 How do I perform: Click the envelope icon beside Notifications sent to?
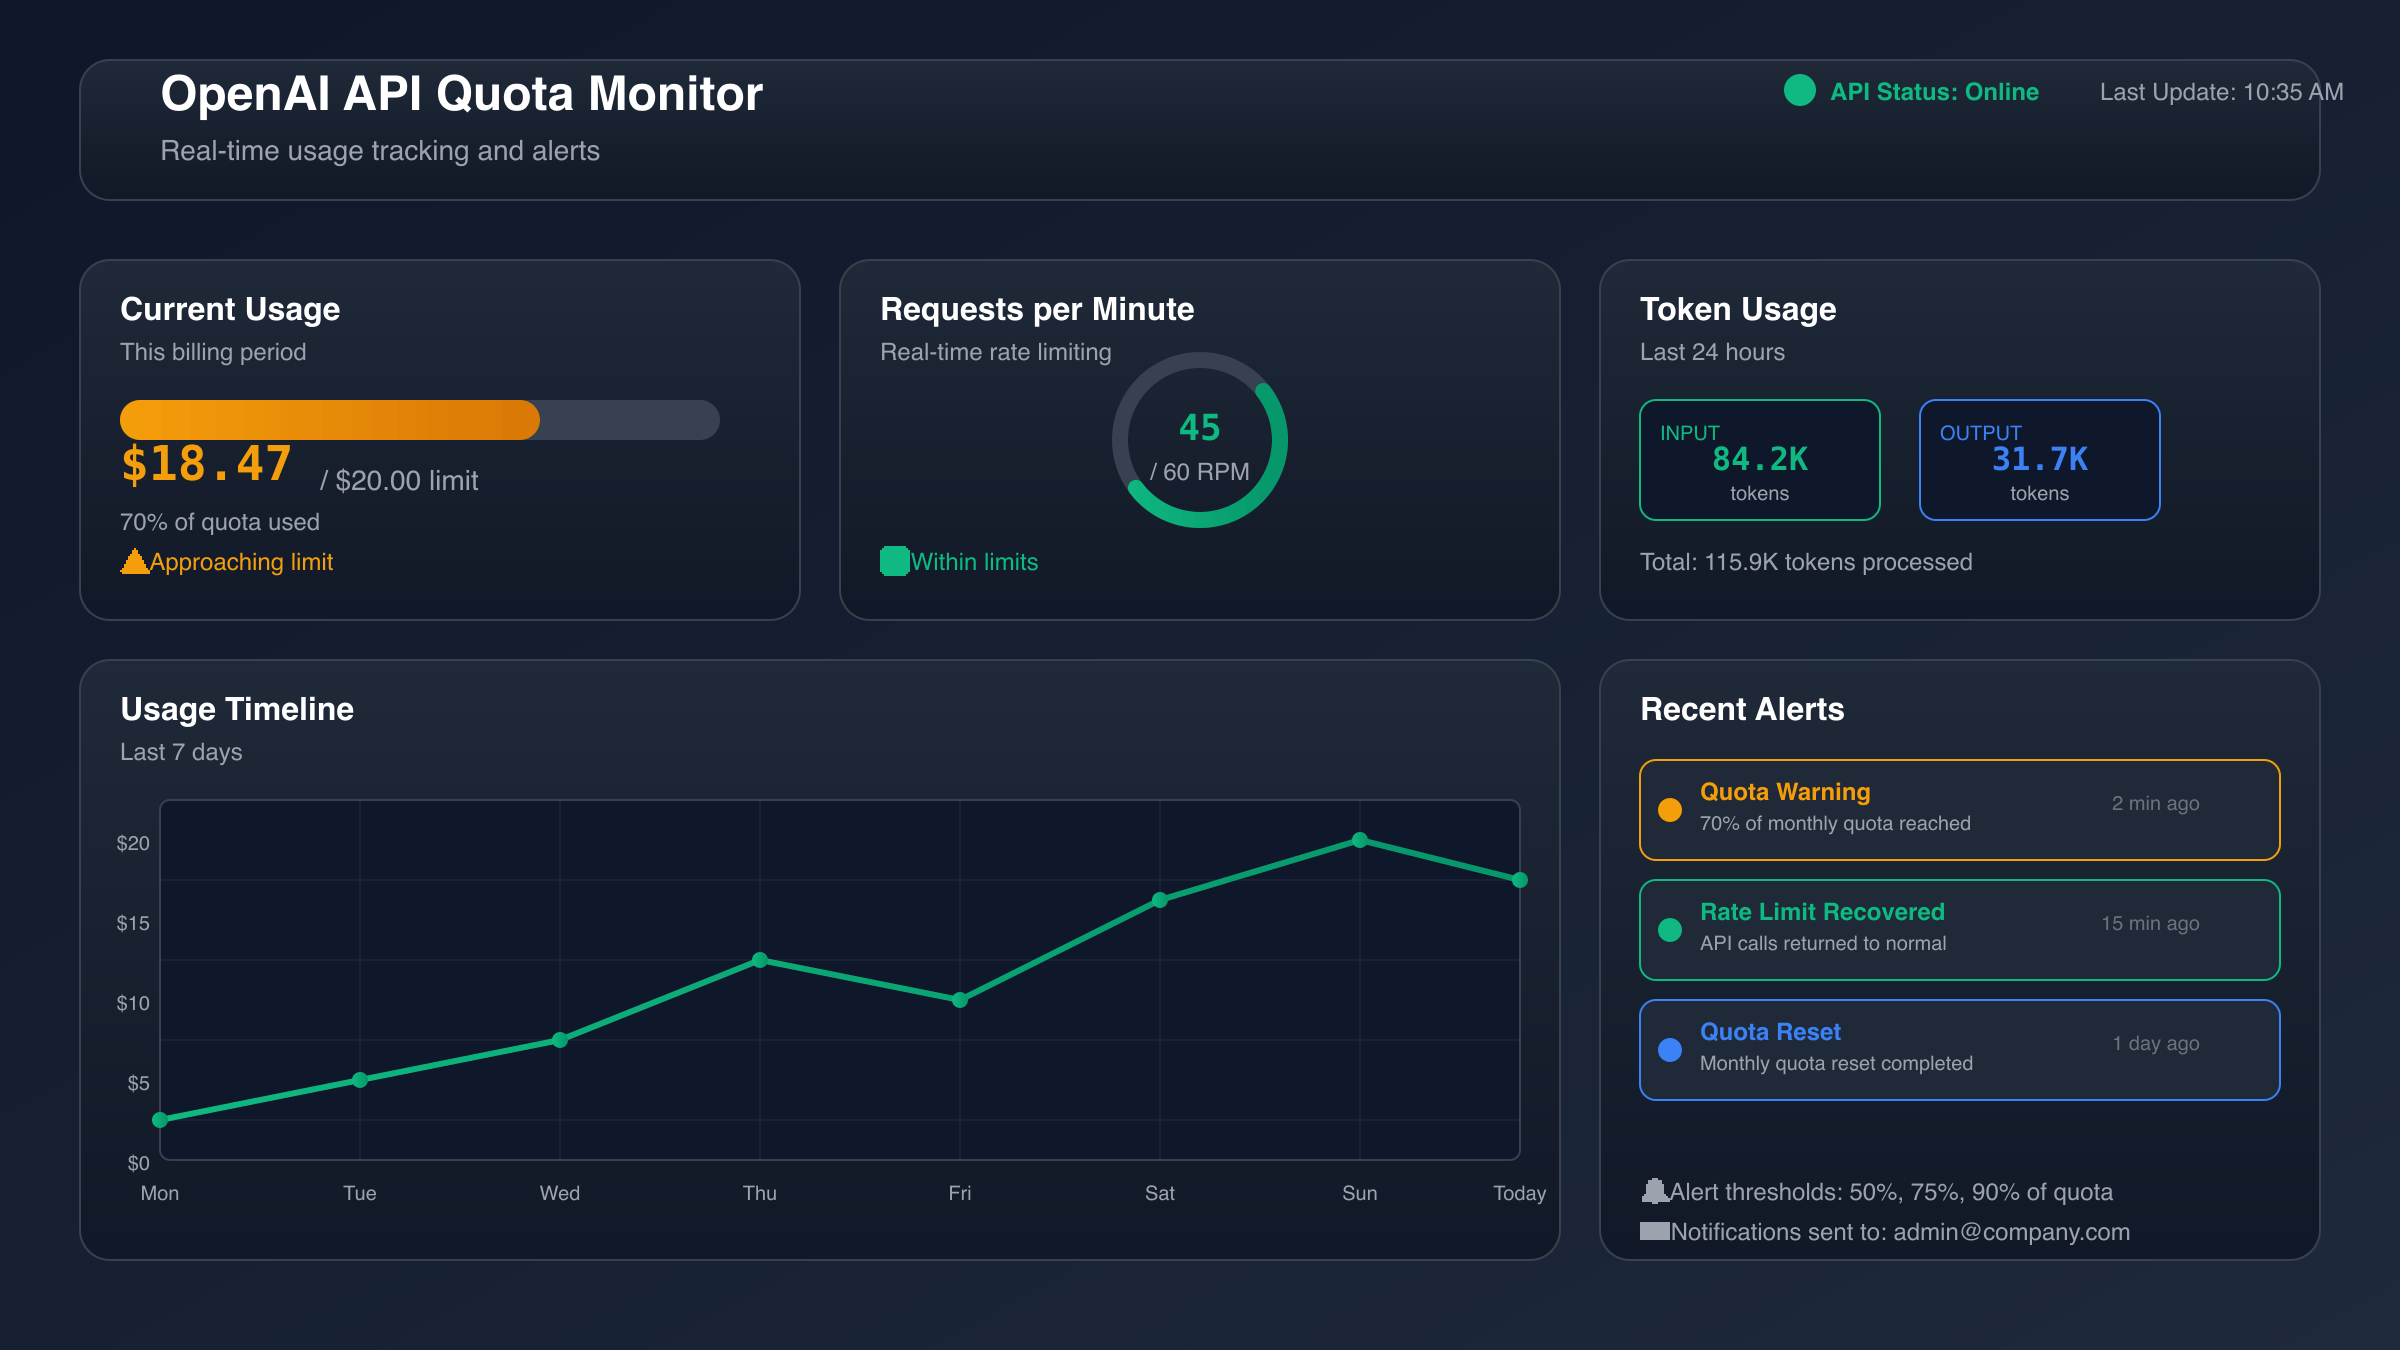(1655, 1231)
